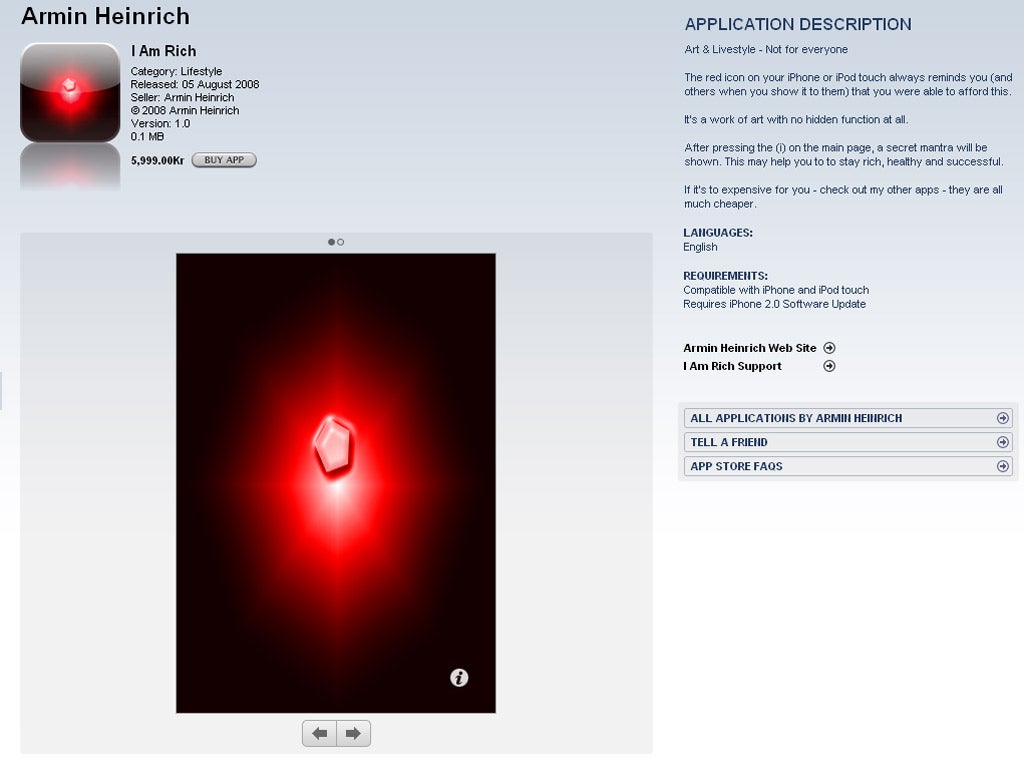
Task: Click the arrow on Tell a Friend row
Action: [x=1002, y=442]
